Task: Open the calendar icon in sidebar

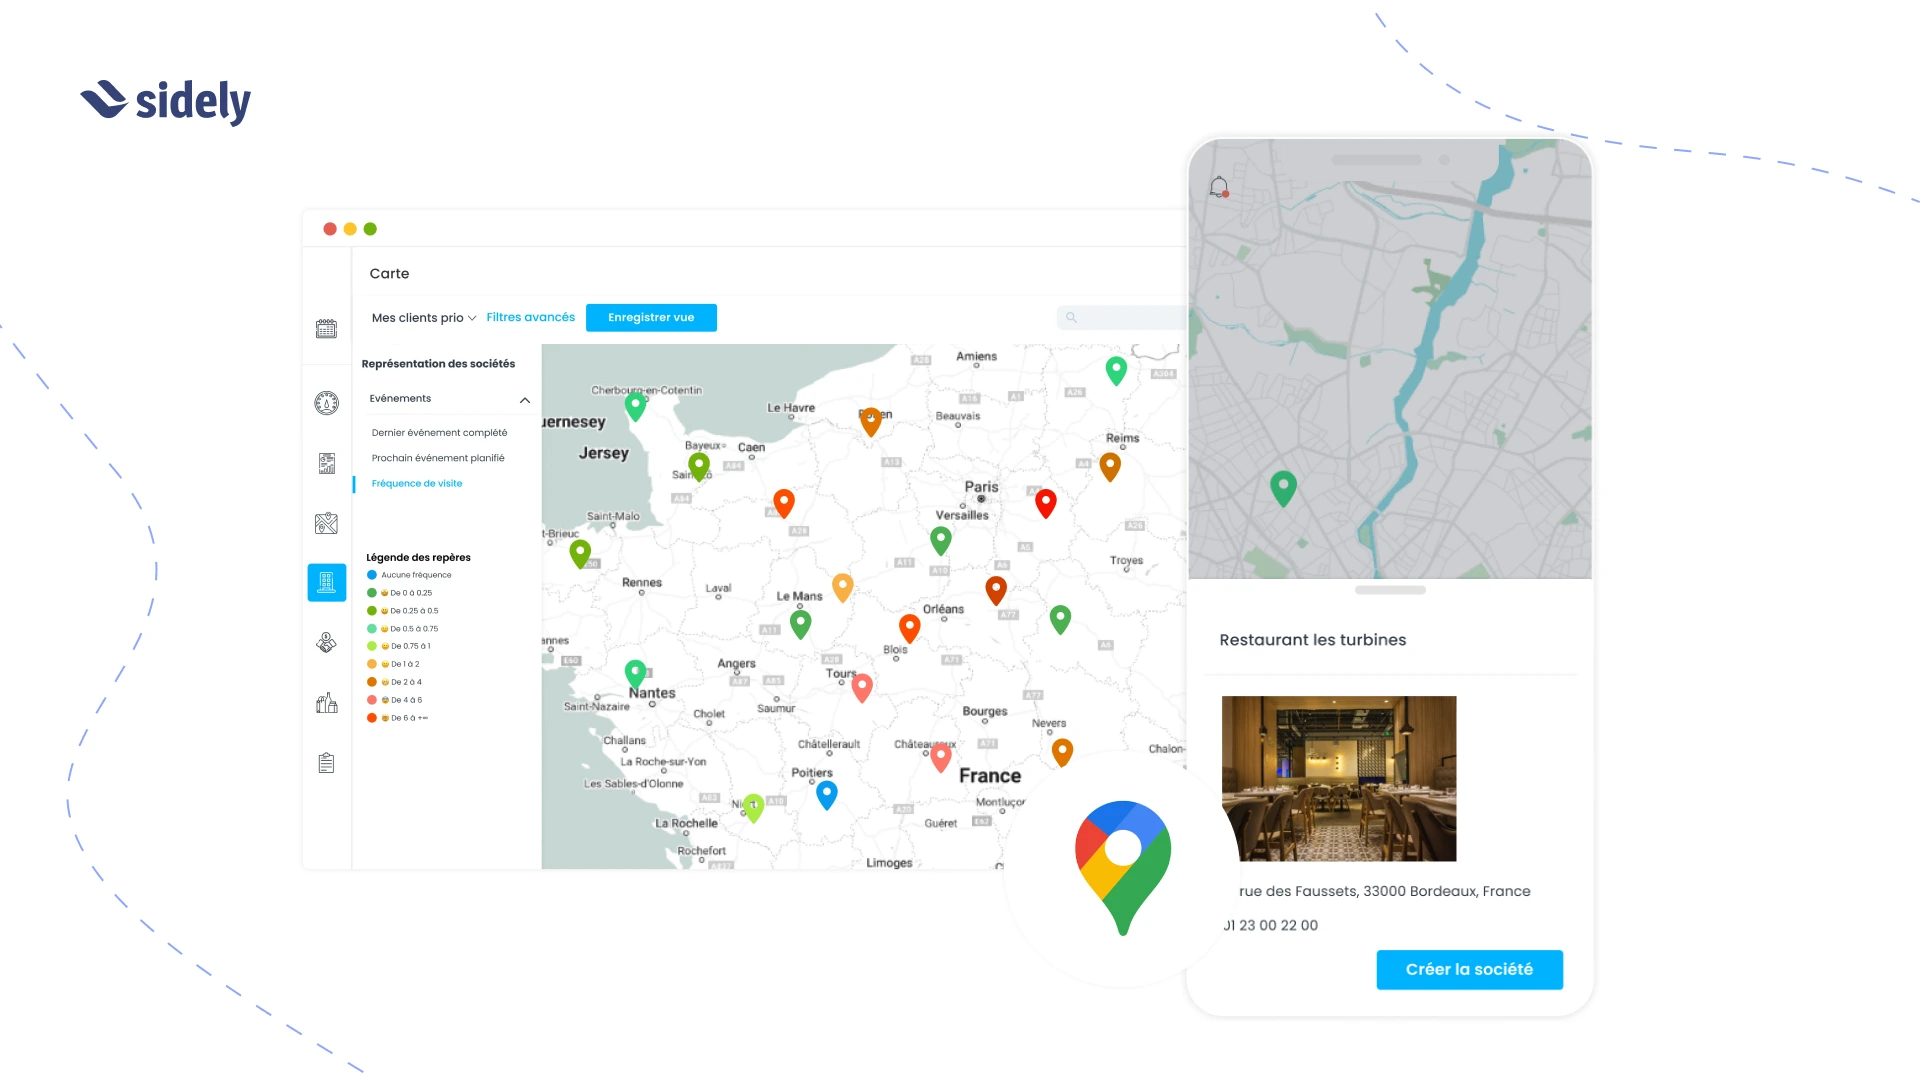Action: (326, 328)
